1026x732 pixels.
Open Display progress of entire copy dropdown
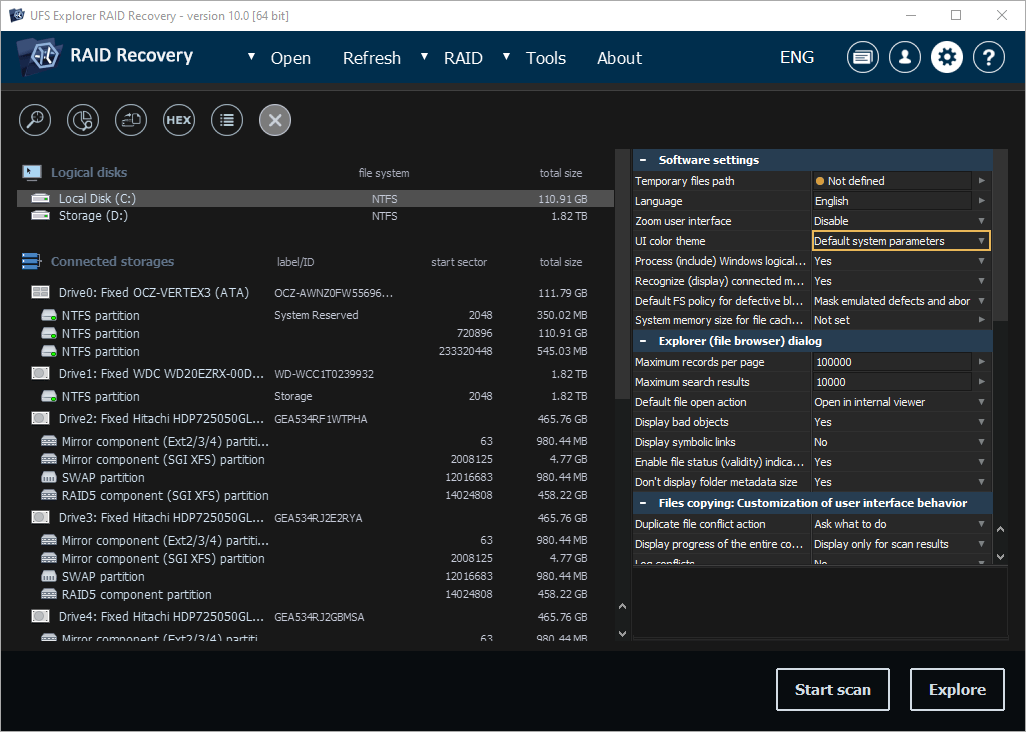(x=901, y=544)
